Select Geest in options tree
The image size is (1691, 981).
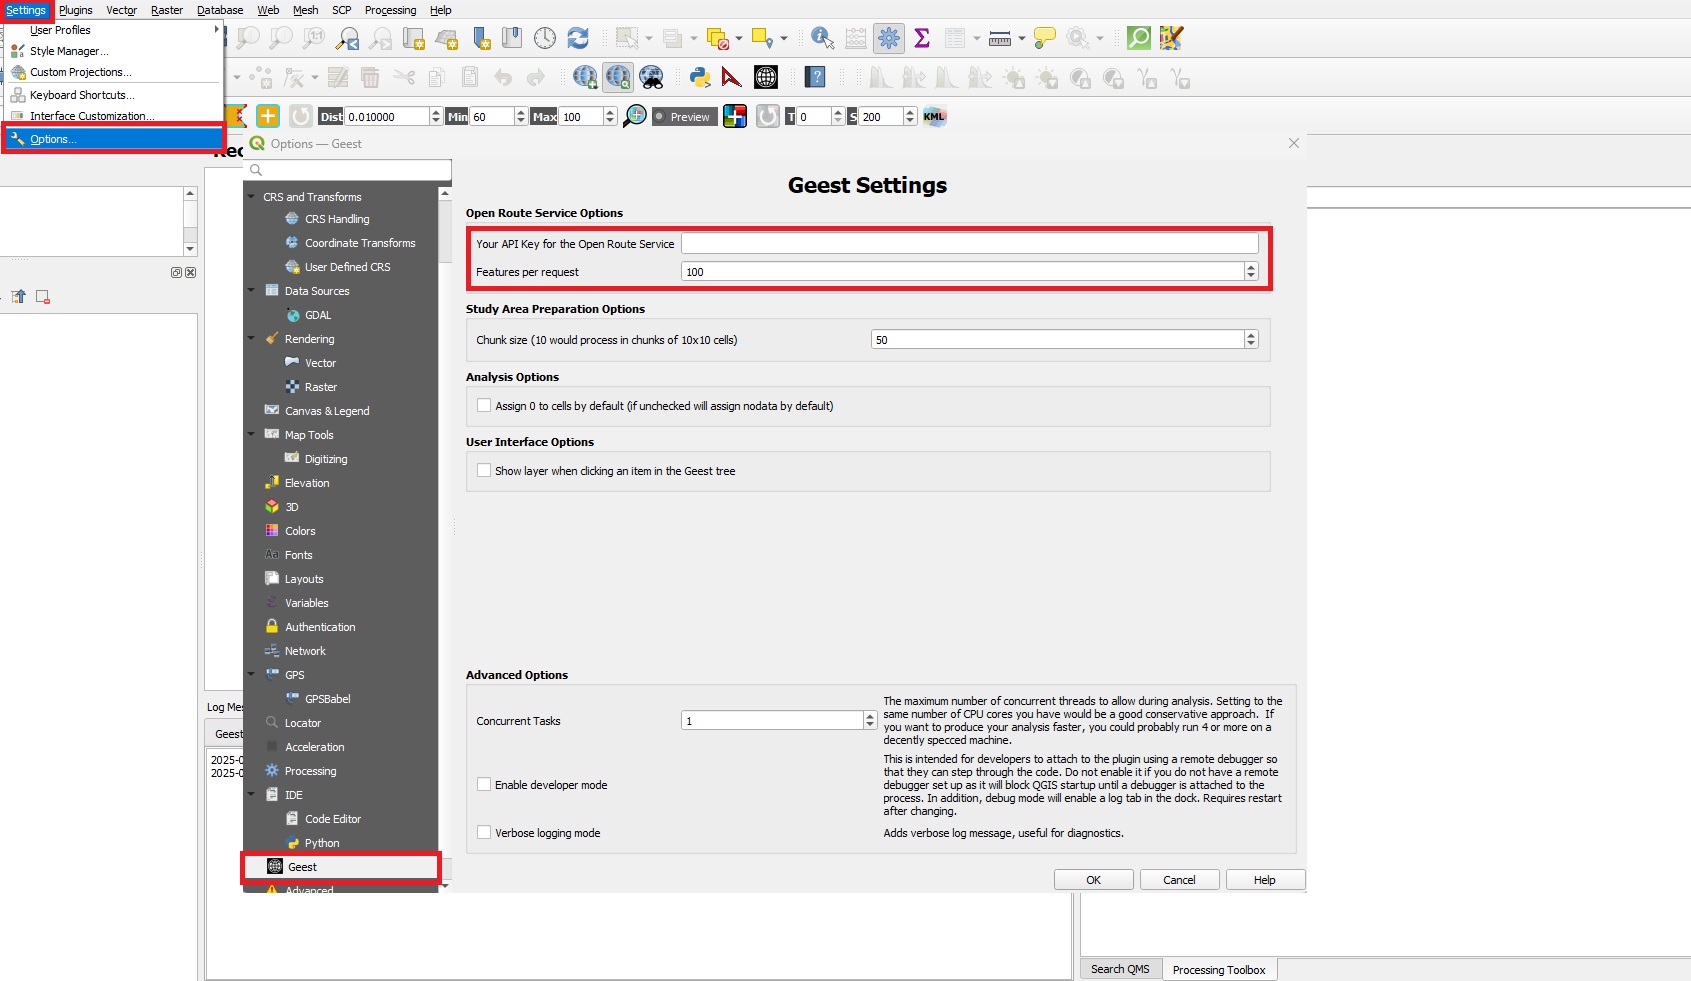pos(341,867)
